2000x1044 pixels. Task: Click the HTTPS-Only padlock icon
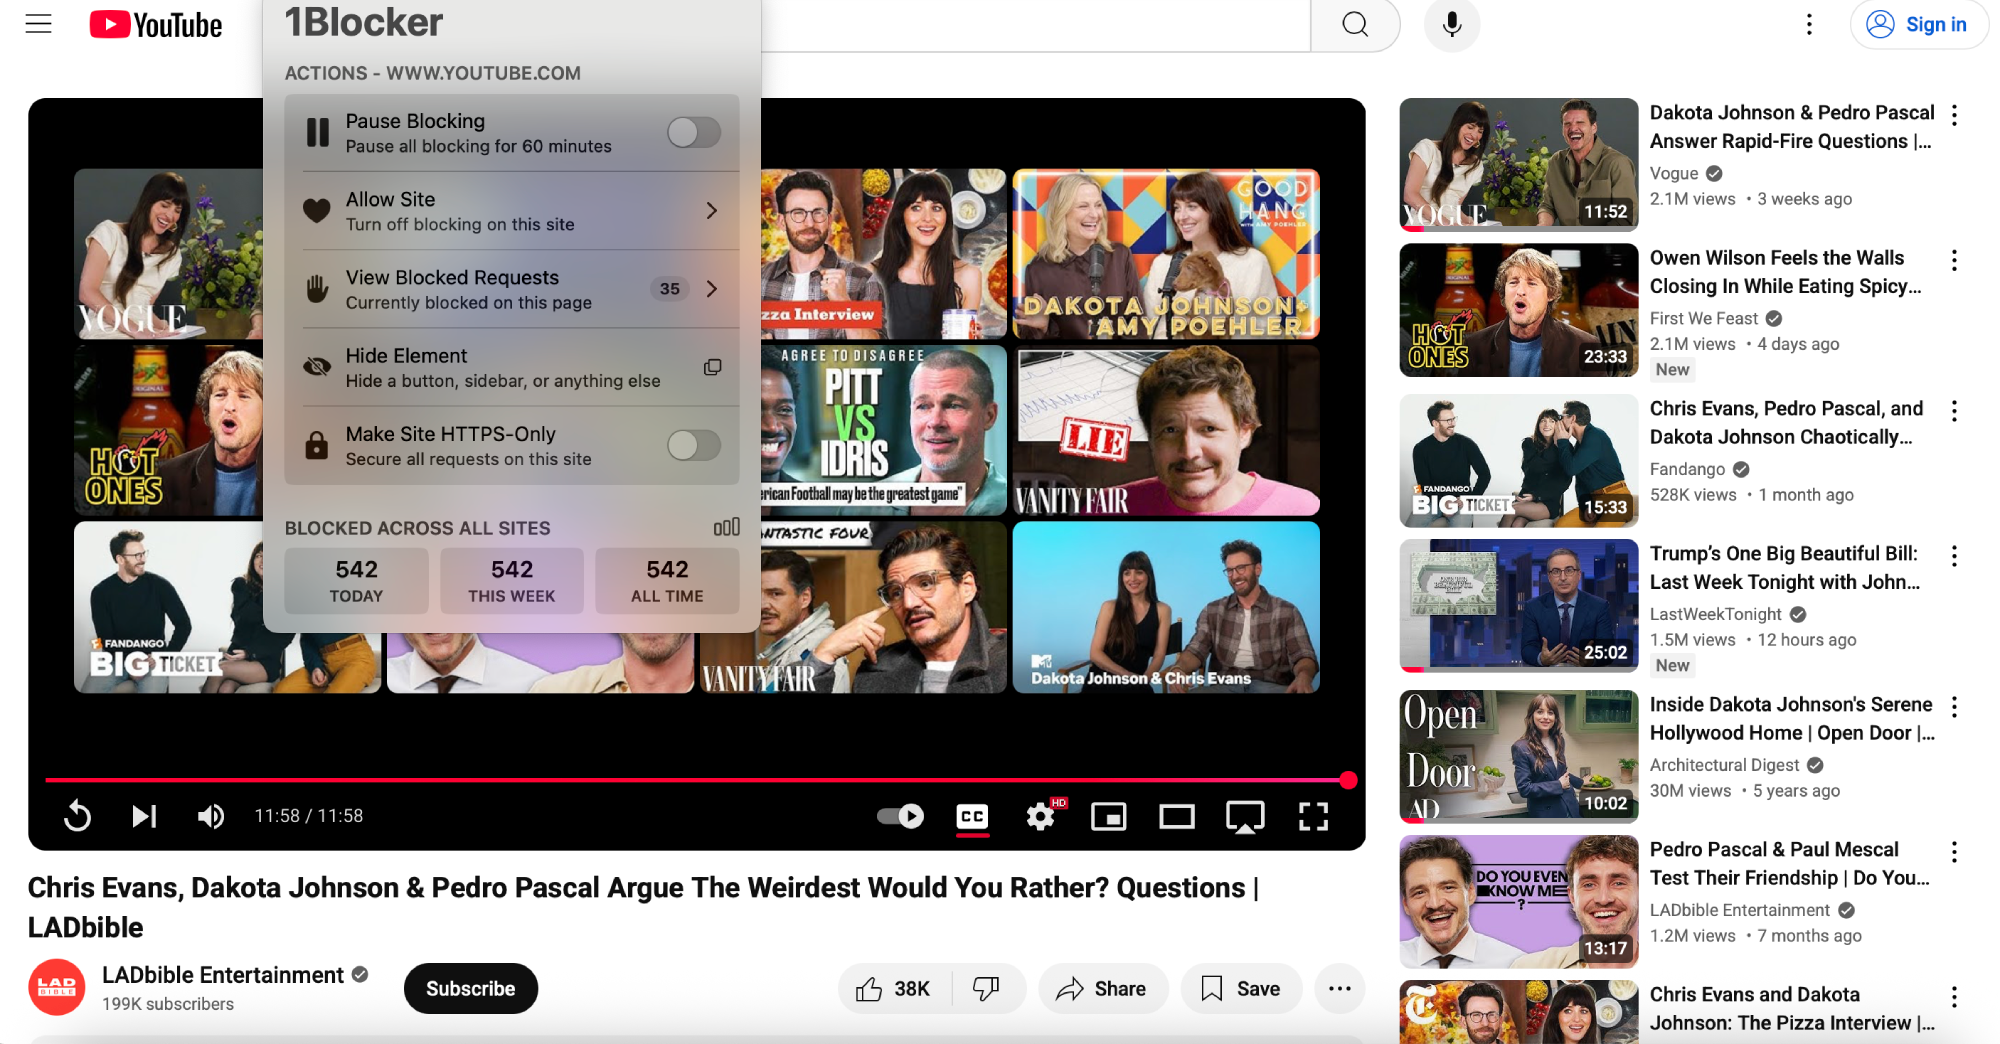[317, 445]
